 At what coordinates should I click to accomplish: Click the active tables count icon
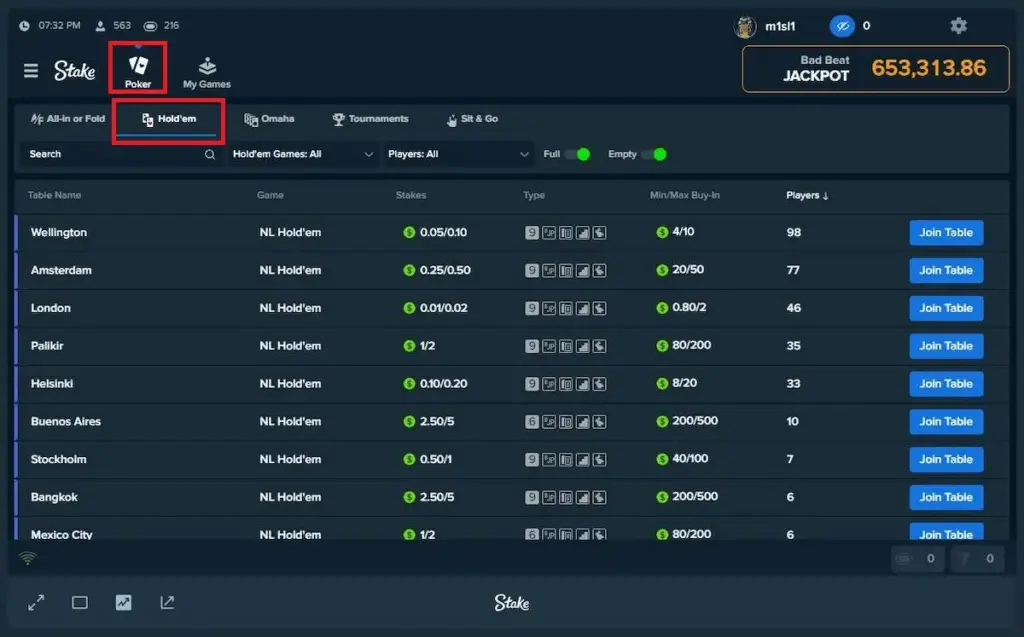[150, 26]
